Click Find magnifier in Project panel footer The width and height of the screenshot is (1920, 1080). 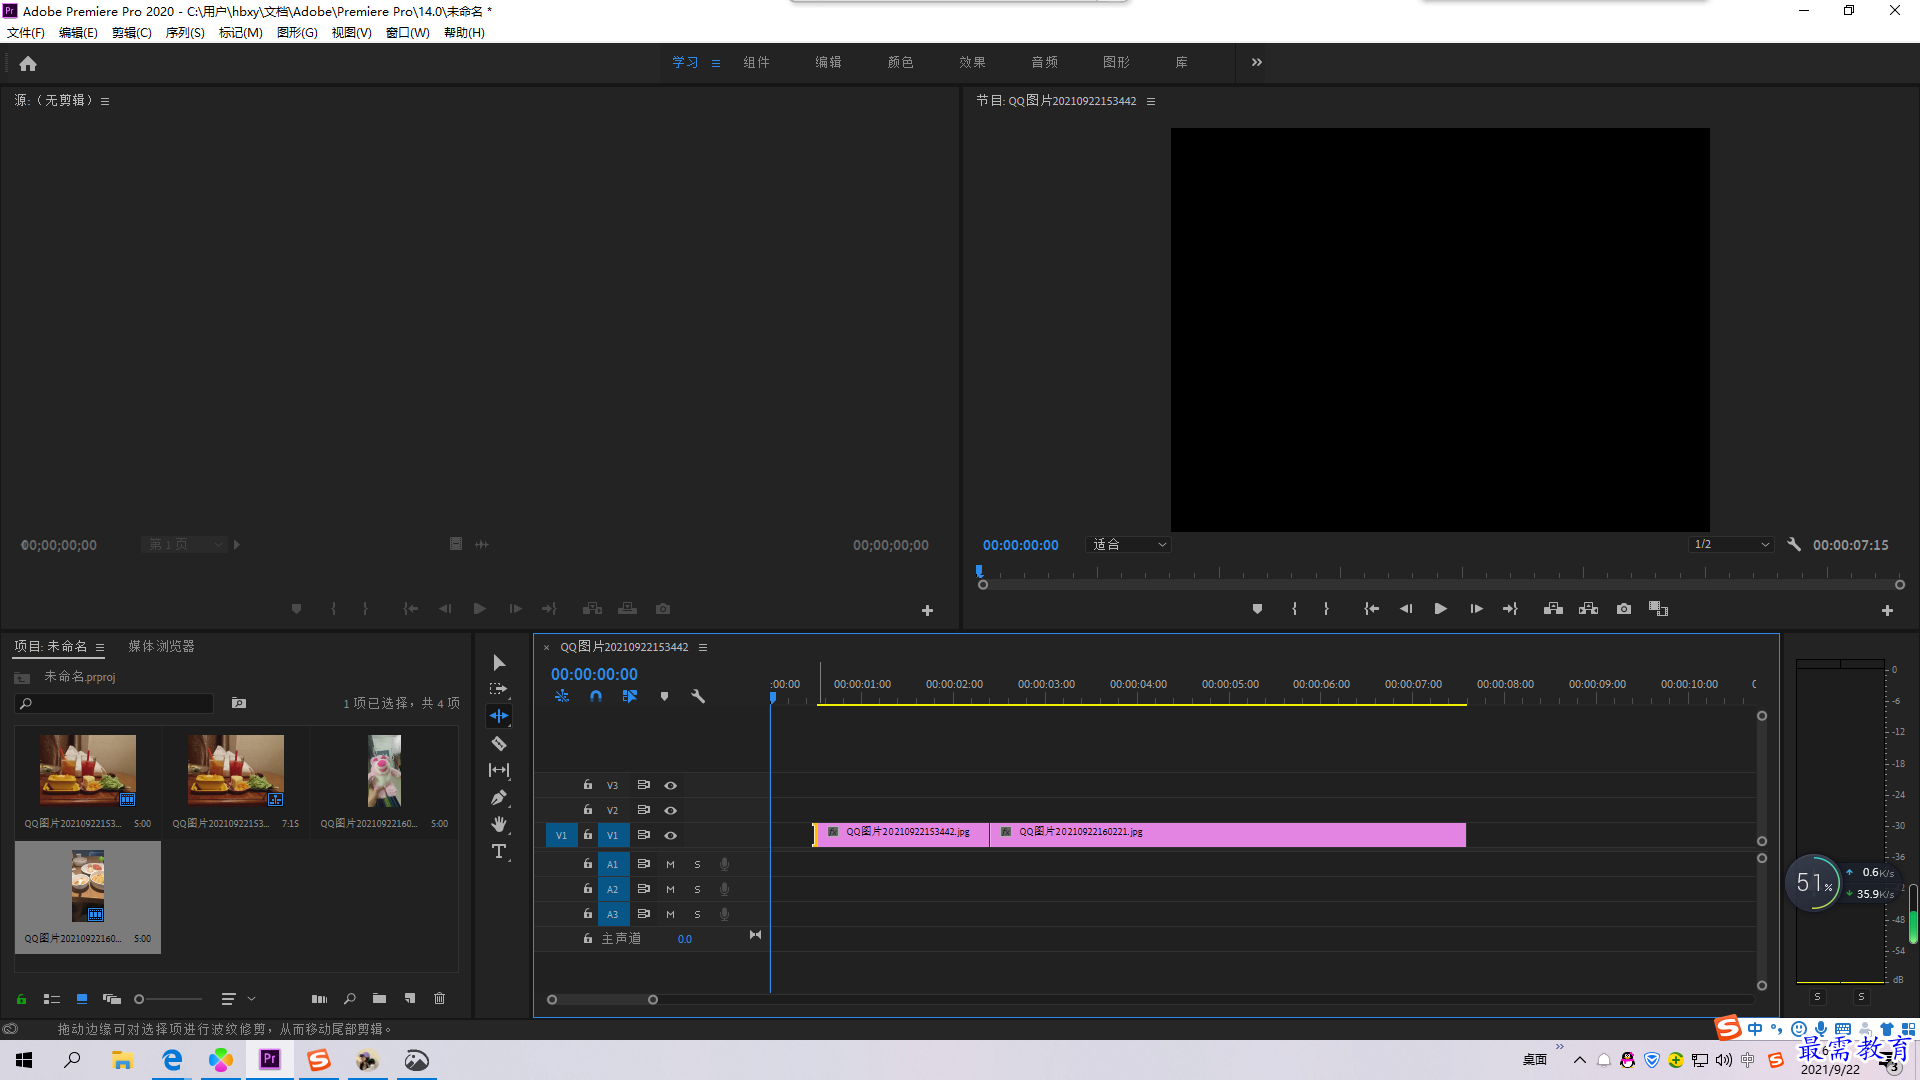tap(349, 998)
